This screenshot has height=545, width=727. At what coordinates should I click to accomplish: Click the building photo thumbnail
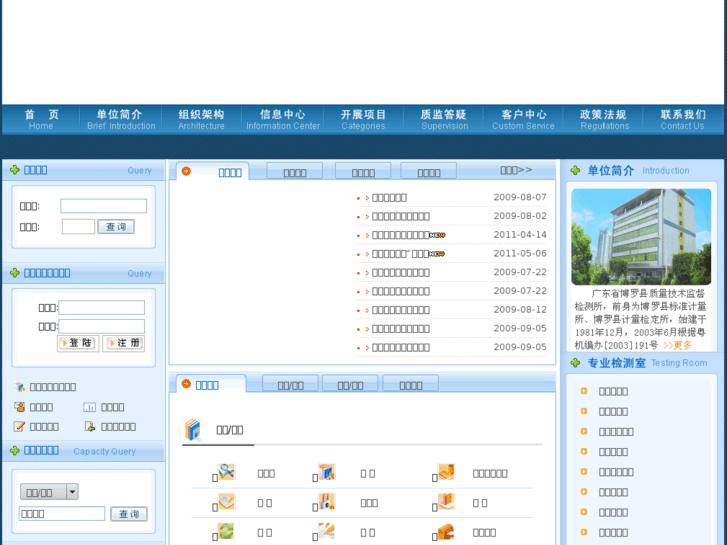[641, 237]
